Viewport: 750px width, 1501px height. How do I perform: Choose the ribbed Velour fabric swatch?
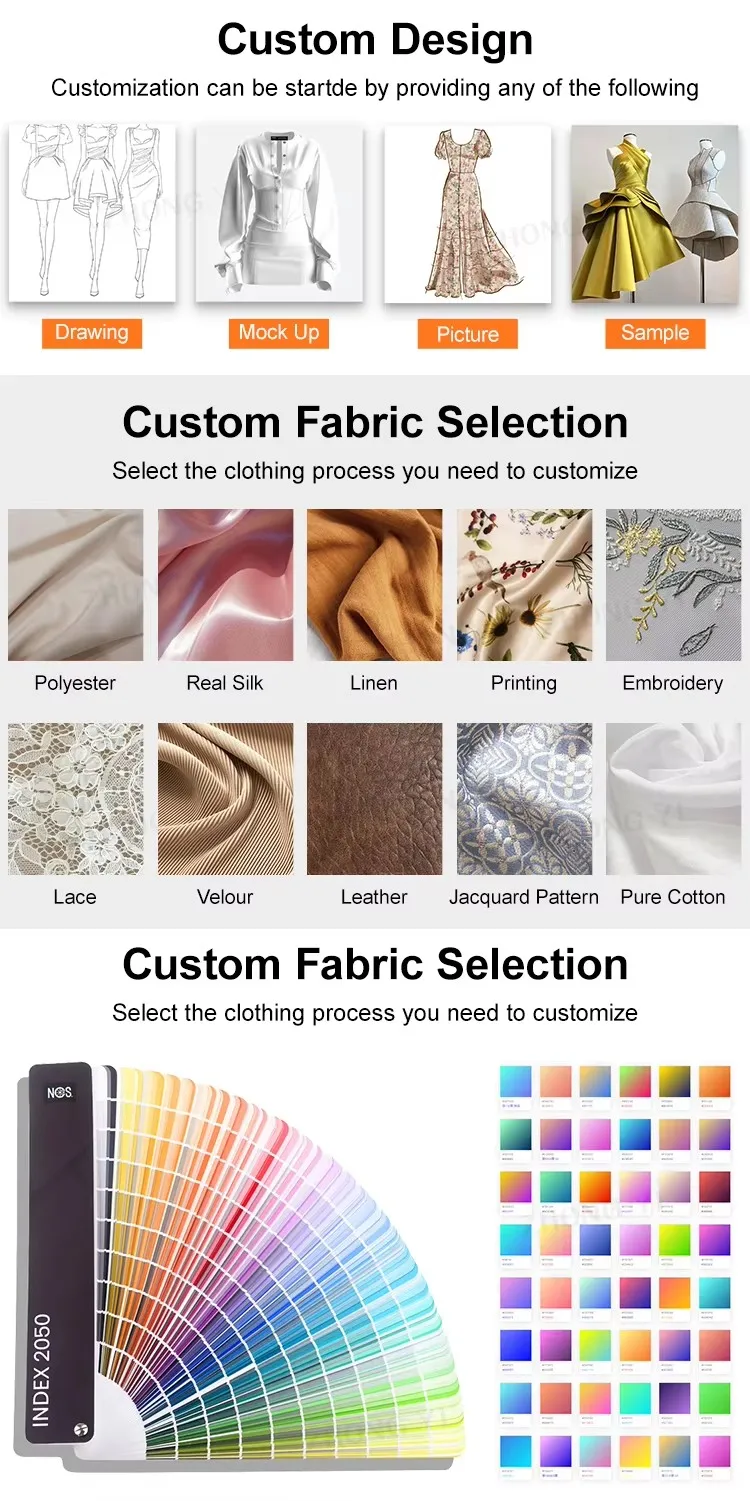pyautogui.click(x=225, y=799)
